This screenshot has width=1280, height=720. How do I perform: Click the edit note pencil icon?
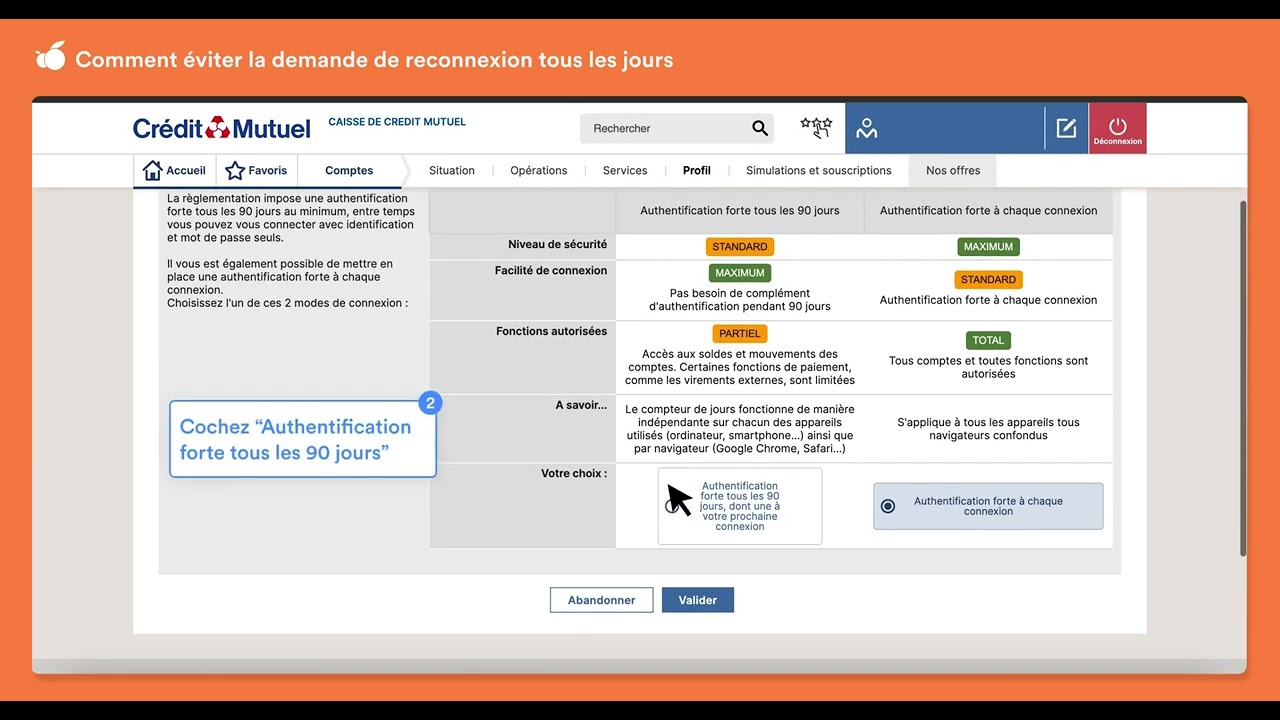[1066, 128]
